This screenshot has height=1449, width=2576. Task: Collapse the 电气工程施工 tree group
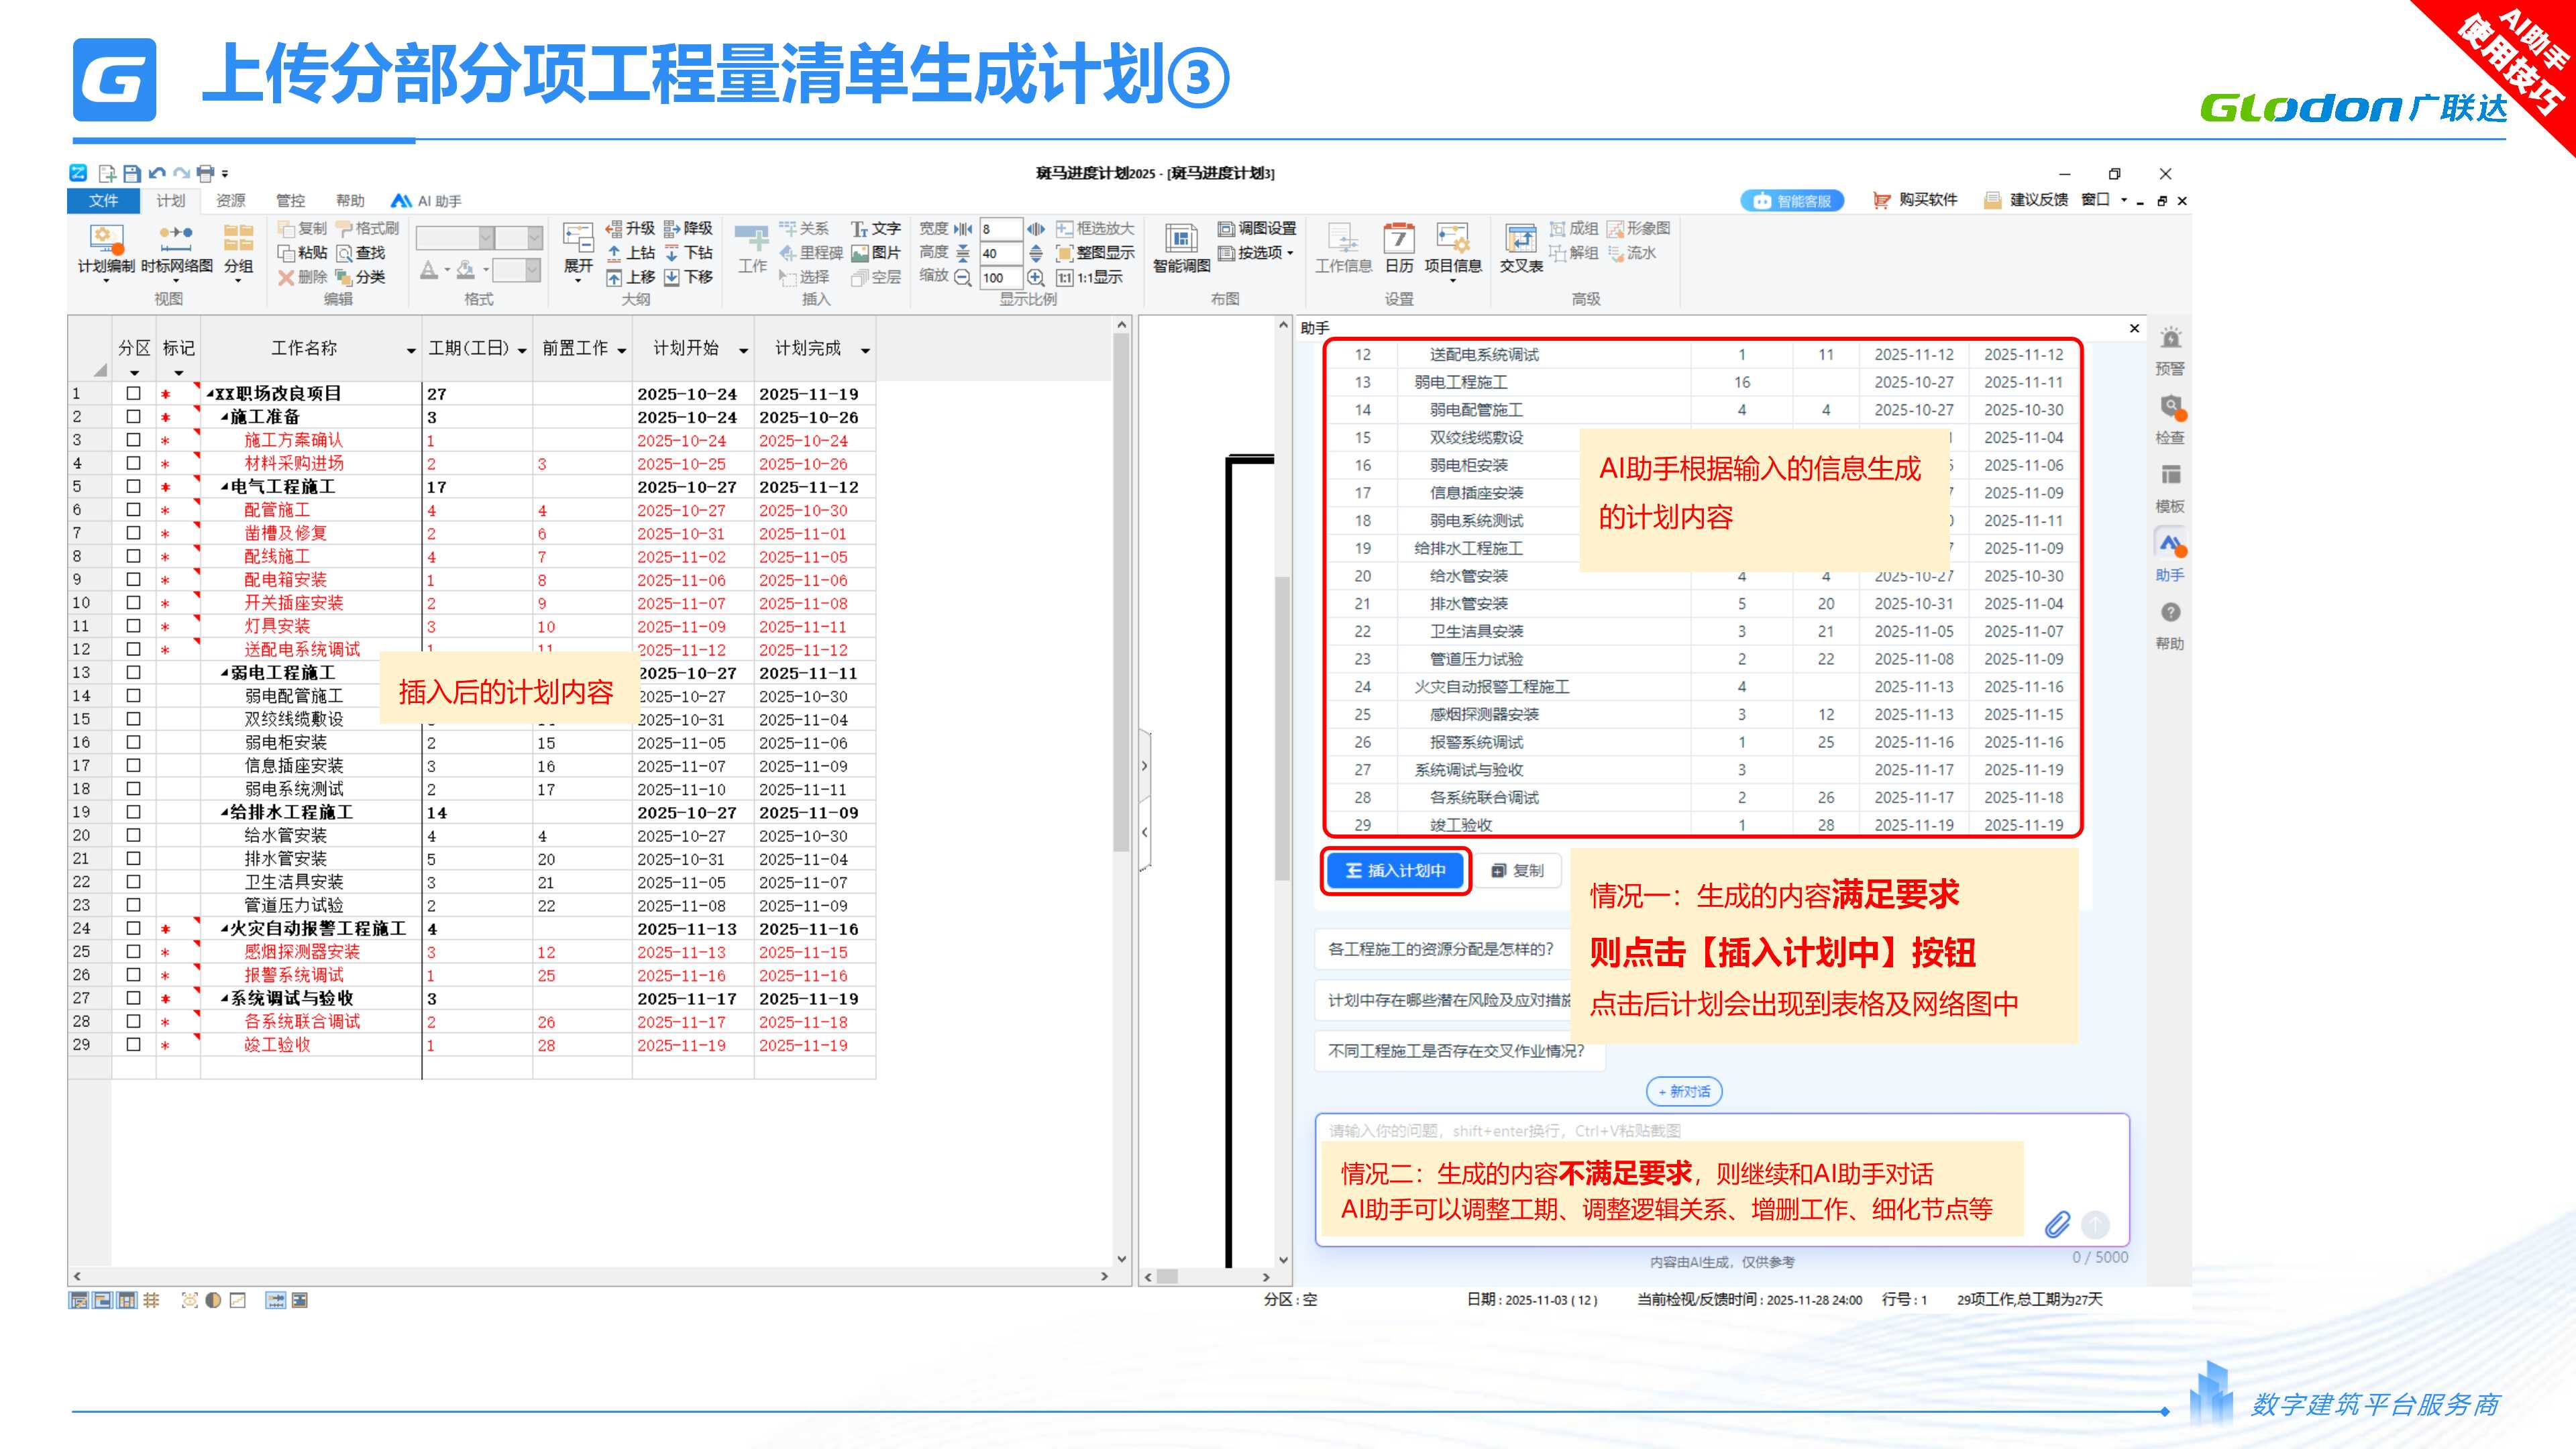coord(225,487)
